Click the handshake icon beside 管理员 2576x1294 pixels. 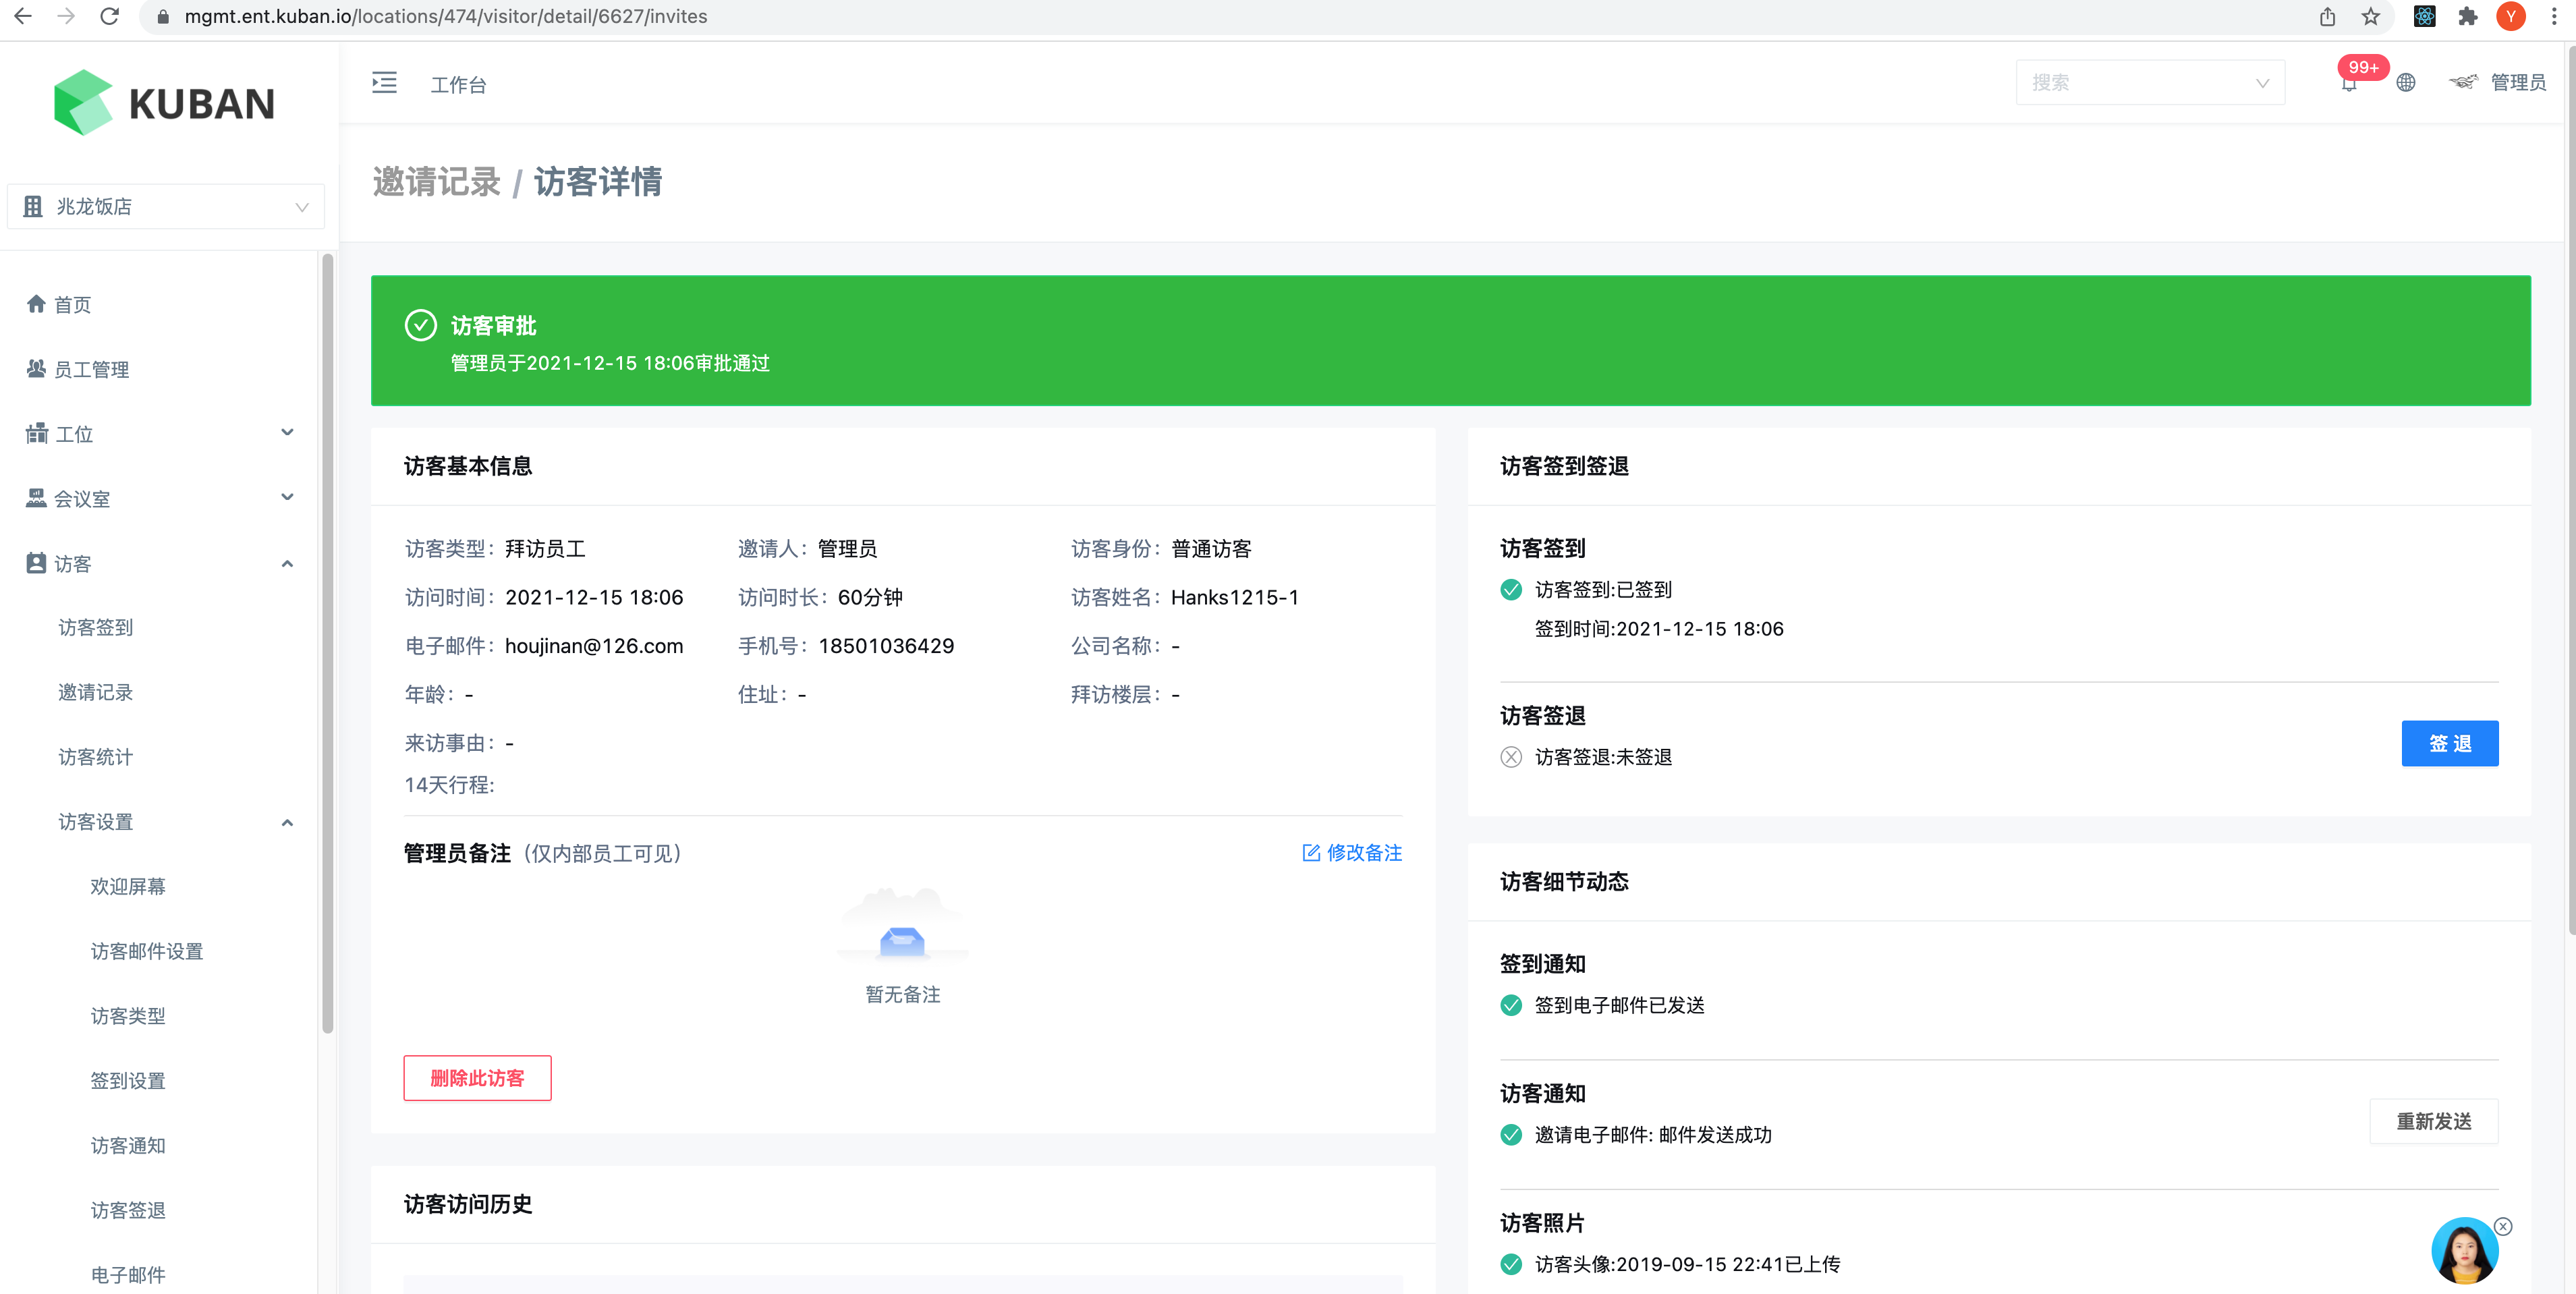pos(2463,82)
